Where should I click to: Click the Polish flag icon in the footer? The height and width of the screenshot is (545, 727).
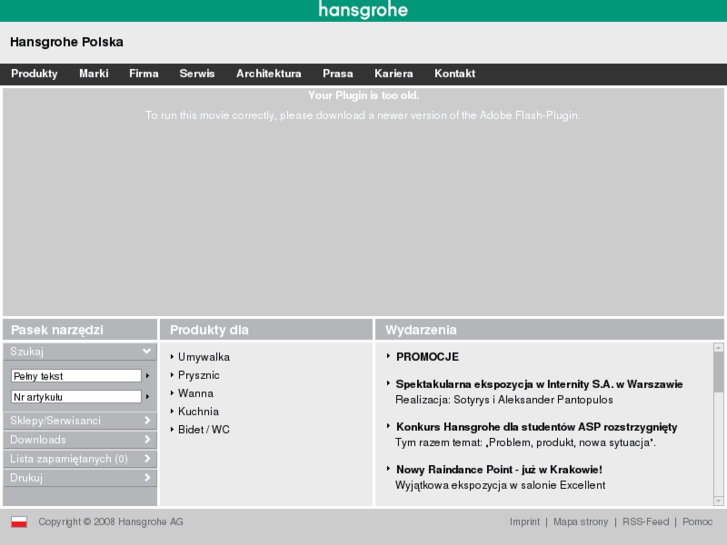click(x=19, y=522)
